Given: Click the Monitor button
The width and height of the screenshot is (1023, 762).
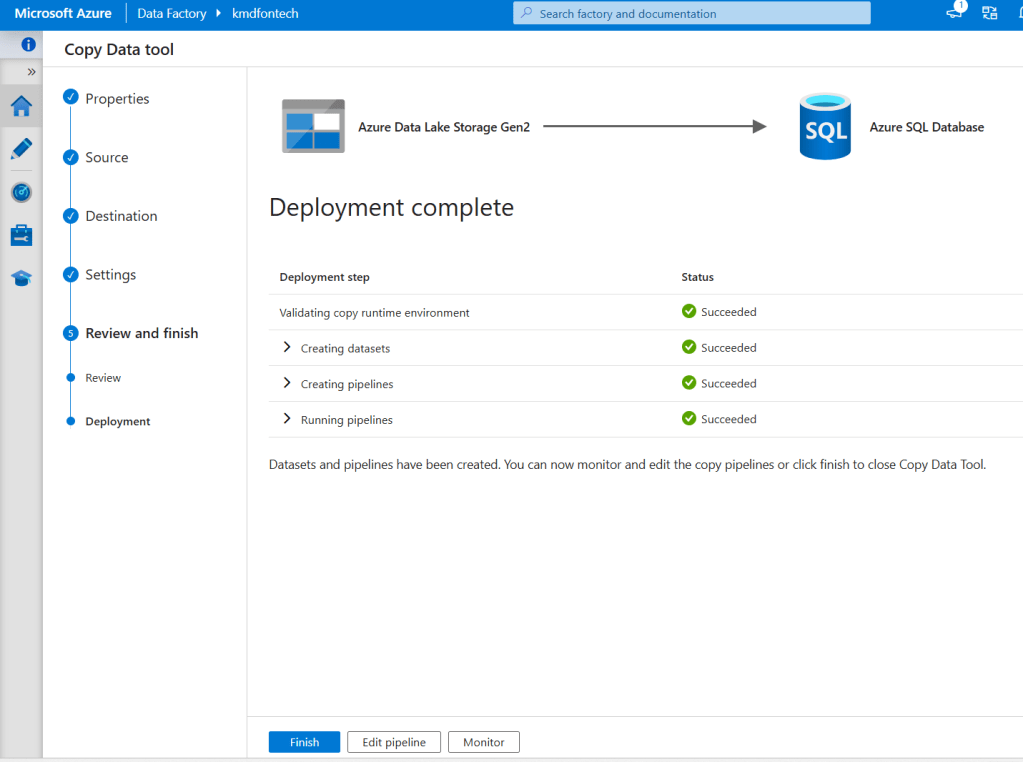Looking at the screenshot, I should 483,742.
